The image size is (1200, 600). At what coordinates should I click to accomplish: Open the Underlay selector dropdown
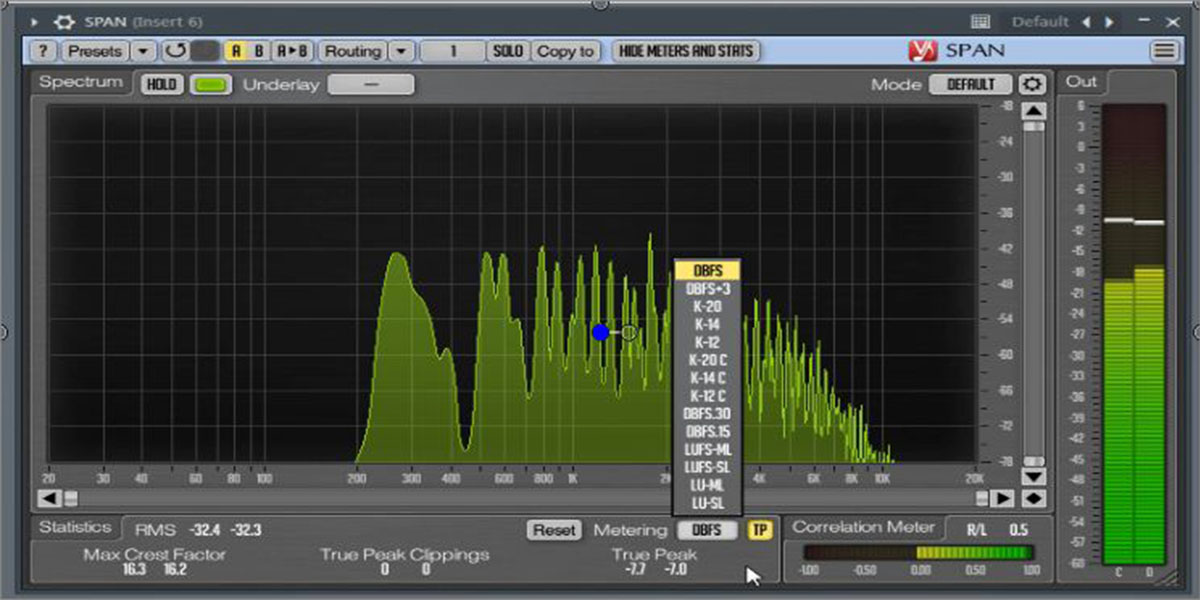coord(371,85)
